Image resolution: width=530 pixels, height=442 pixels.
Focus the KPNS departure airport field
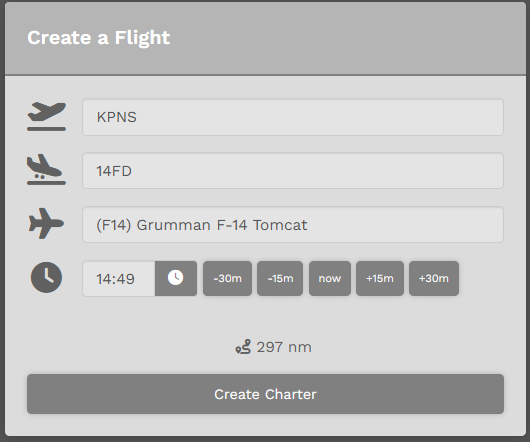point(293,117)
